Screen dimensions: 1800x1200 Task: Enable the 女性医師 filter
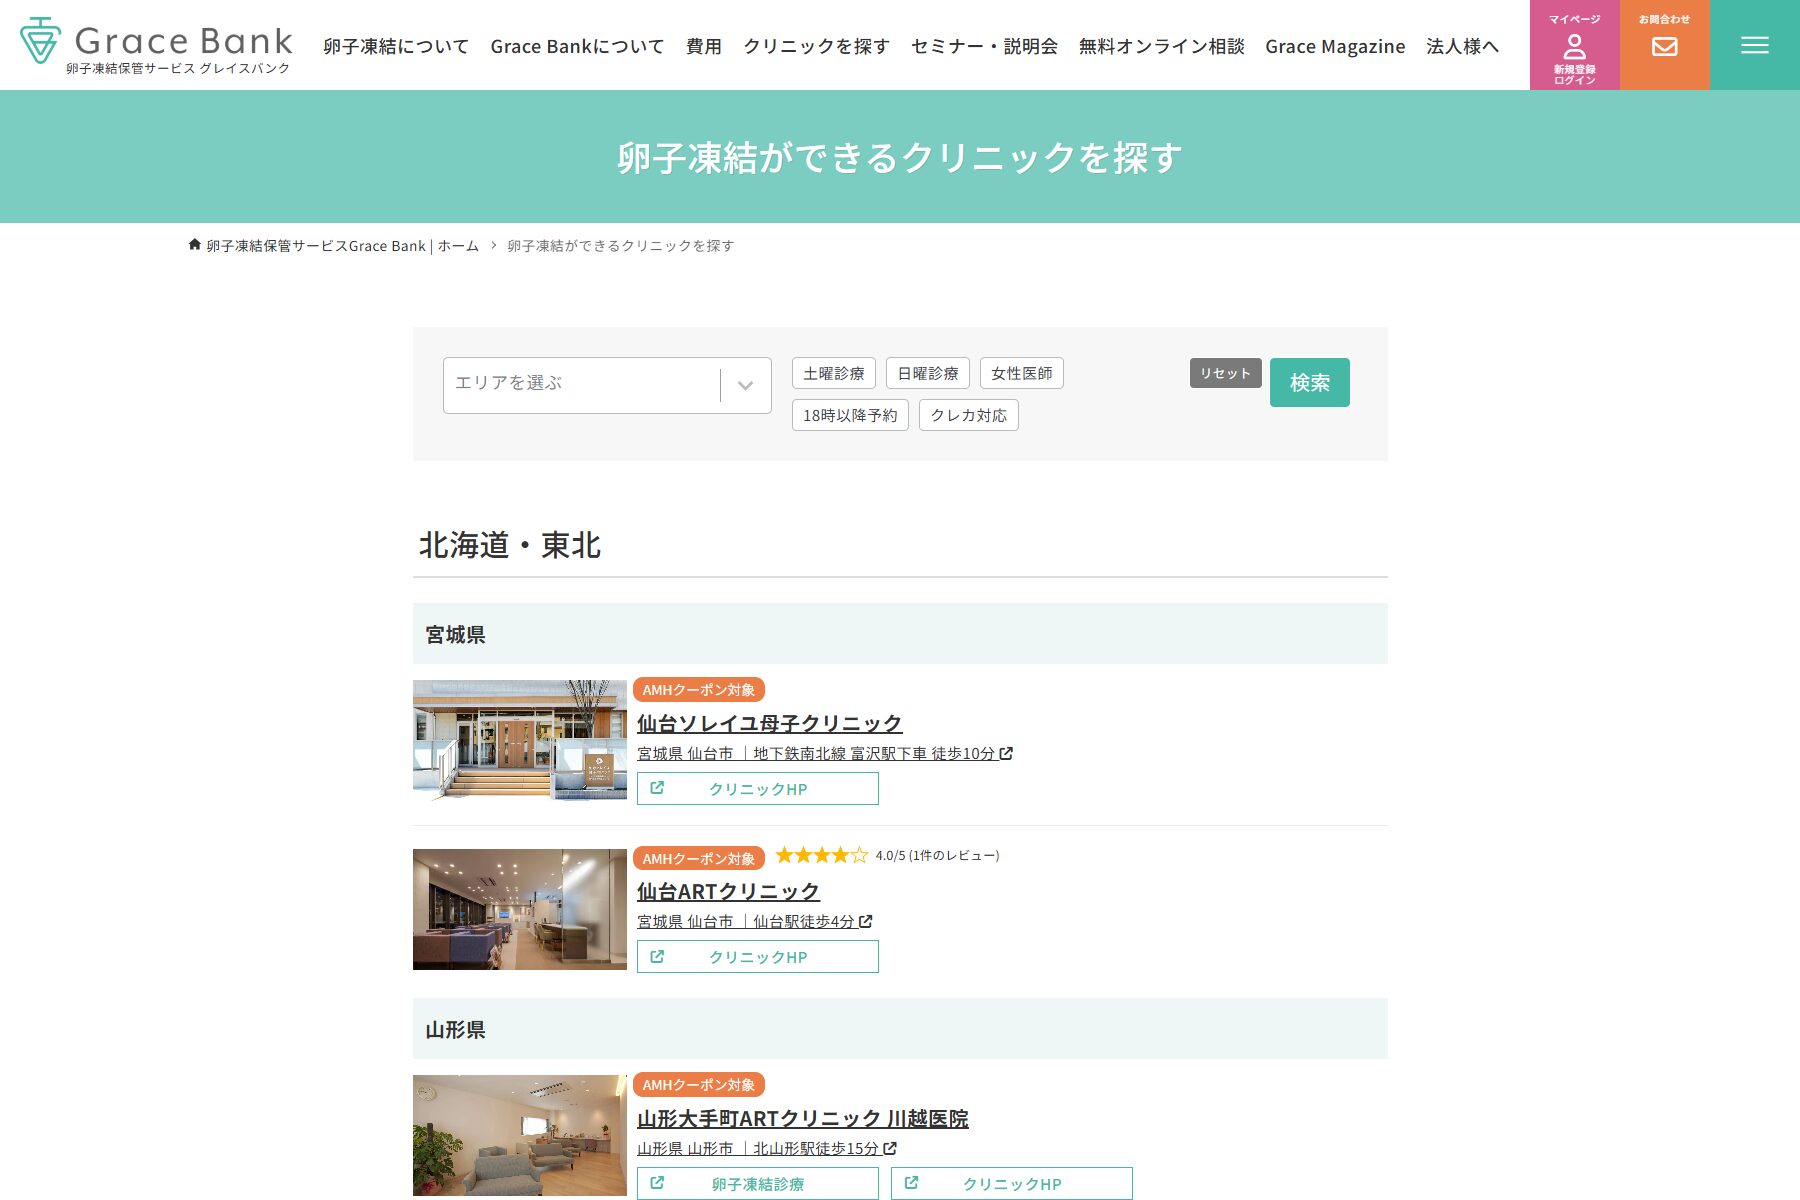tap(1021, 373)
